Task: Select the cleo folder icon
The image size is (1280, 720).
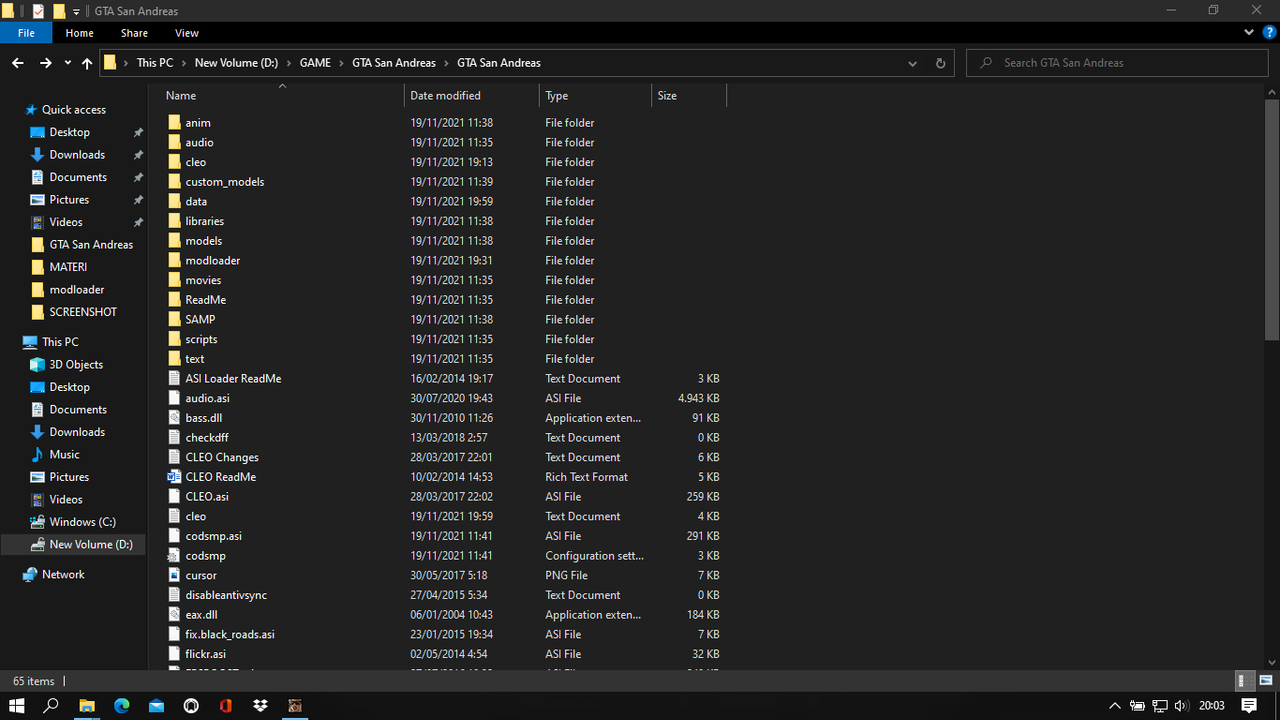Action: pos(174,162)
